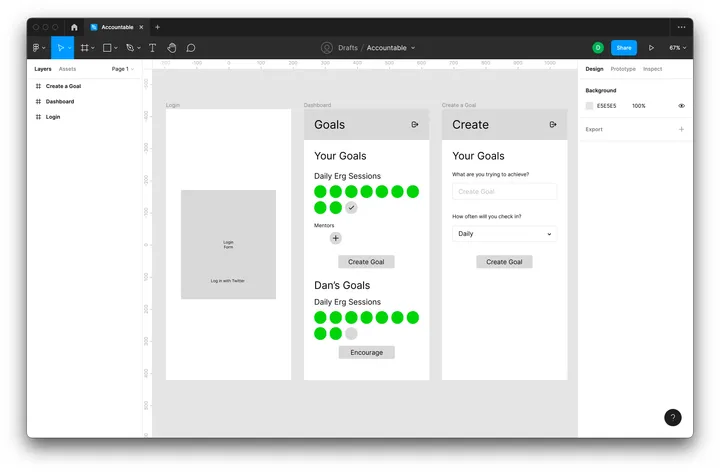This screenshot has width=720, height=473.
Task: Toggle background color visibility eye
Action: click(x=681, y=106)
